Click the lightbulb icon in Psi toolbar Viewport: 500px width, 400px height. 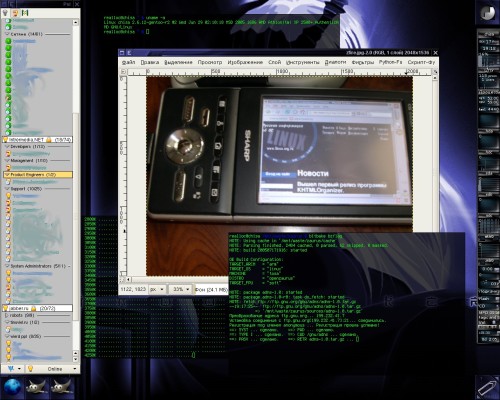click(5, 13)
